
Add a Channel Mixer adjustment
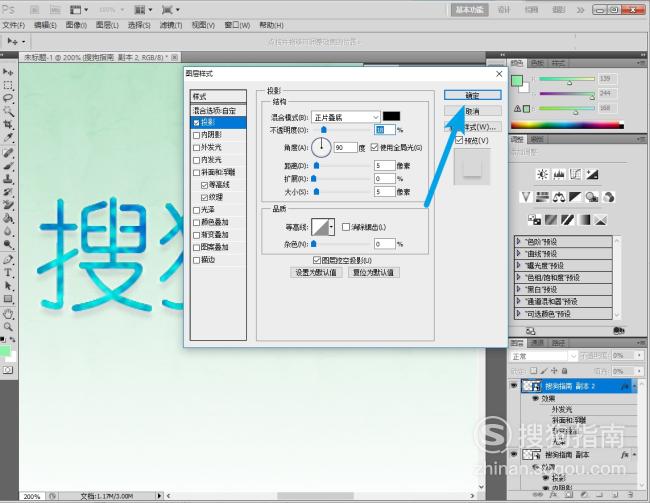[x=609, y=197]
